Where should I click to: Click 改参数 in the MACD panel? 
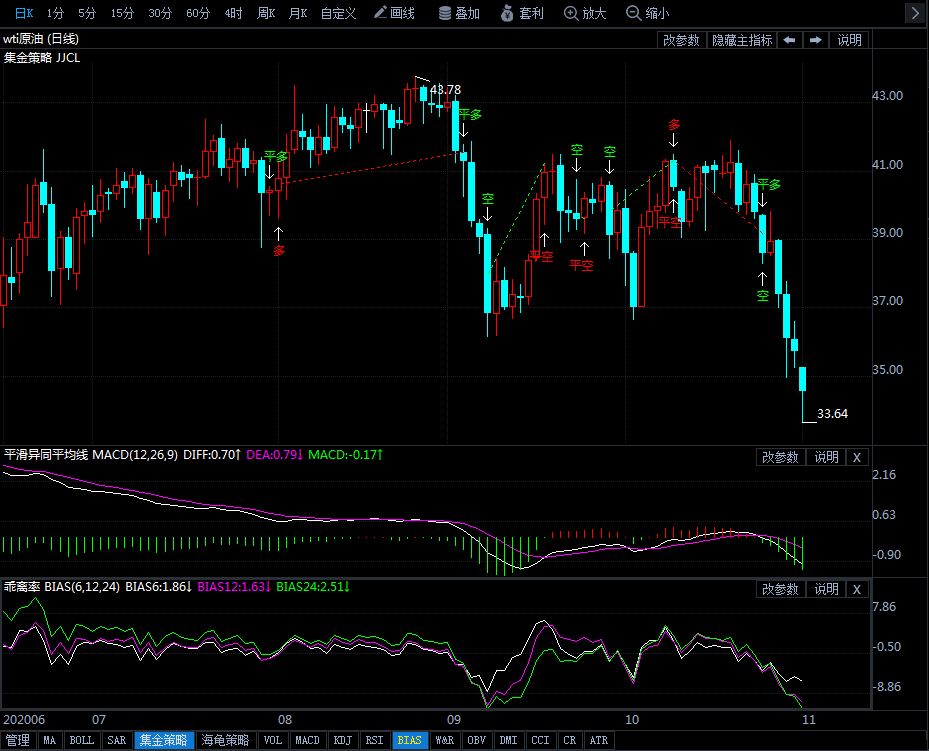click(x=780, y=457)
